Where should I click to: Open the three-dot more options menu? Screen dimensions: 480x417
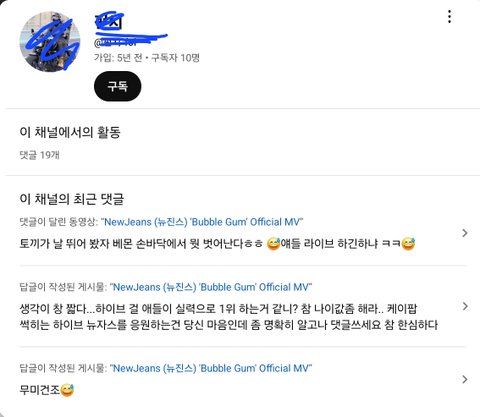coord(449,16)
